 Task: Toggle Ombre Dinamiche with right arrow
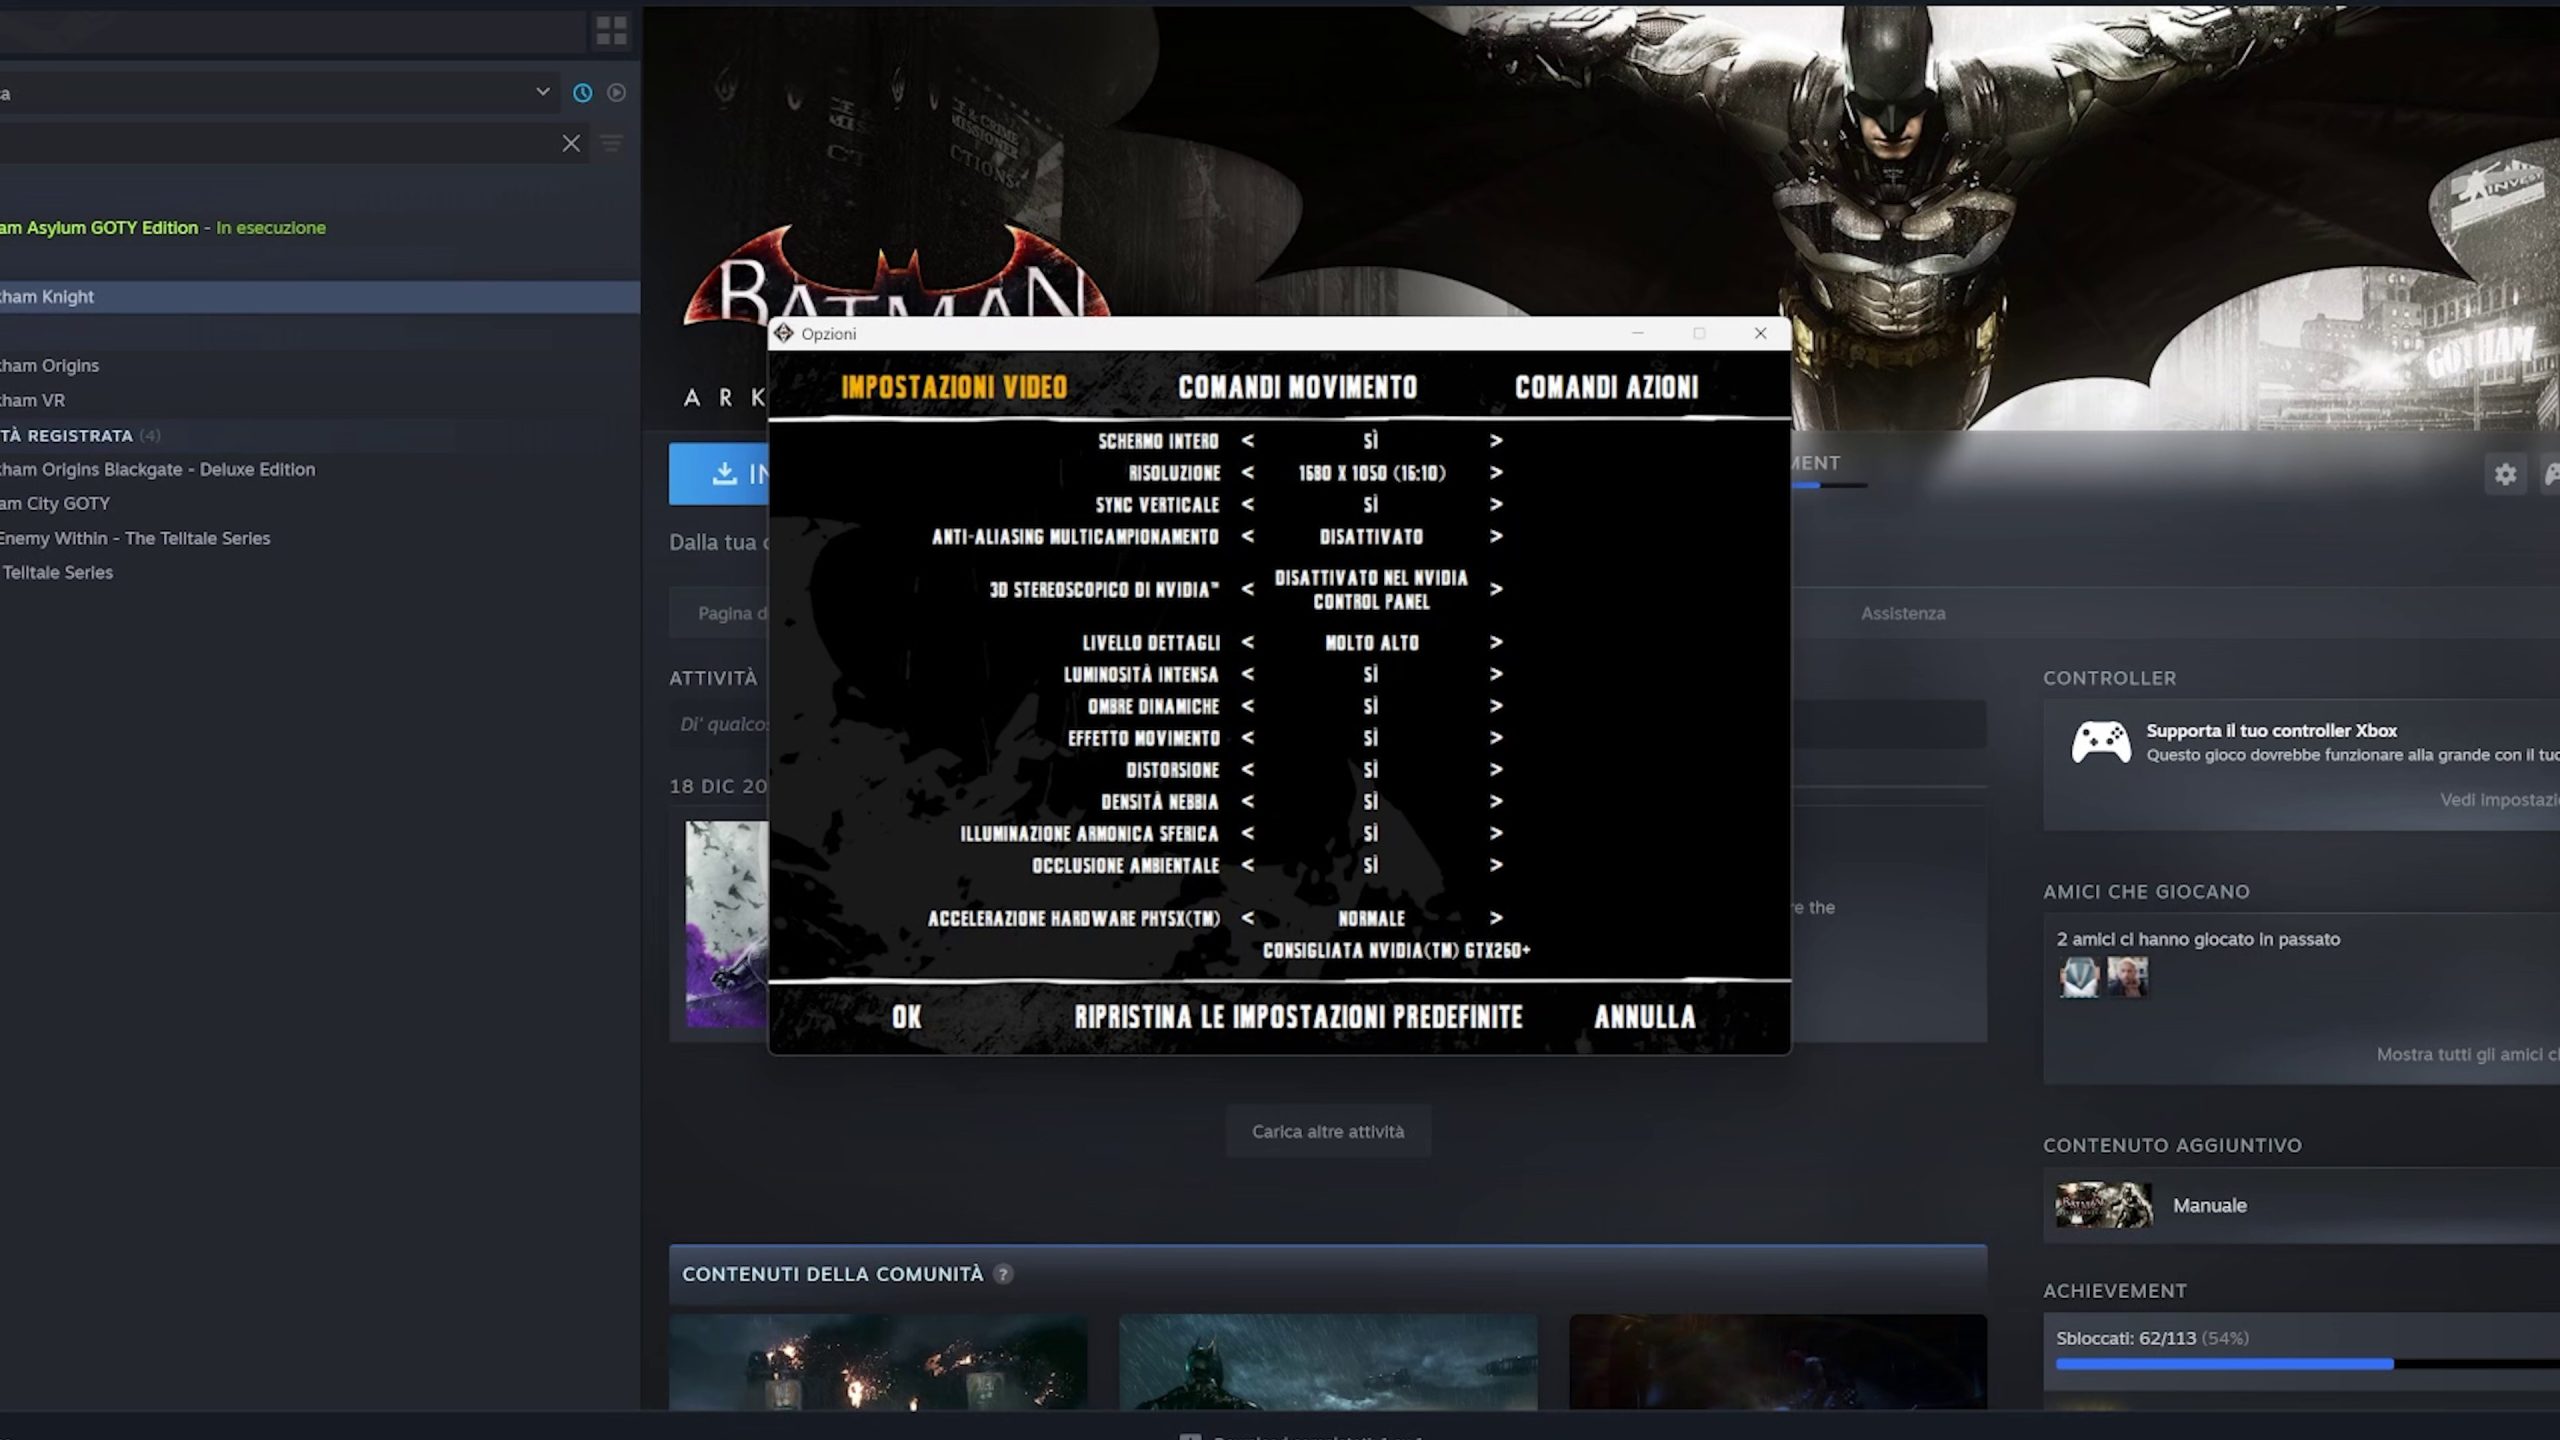coord(1495,706)
